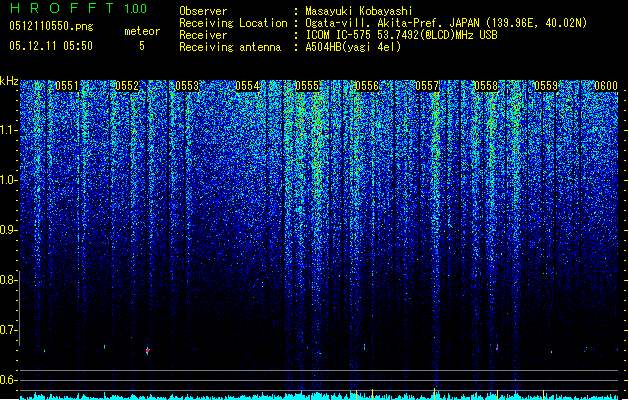Select antenna value A504HB(yagi 4el)
Screen dimensions: 629x400
tap(353, 47)
